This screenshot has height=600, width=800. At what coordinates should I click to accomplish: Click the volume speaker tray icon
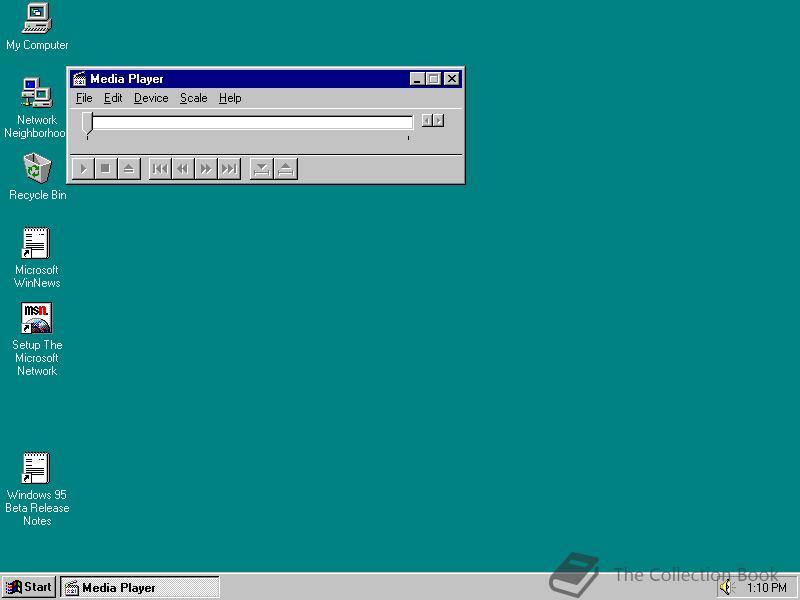coord(726,588)
